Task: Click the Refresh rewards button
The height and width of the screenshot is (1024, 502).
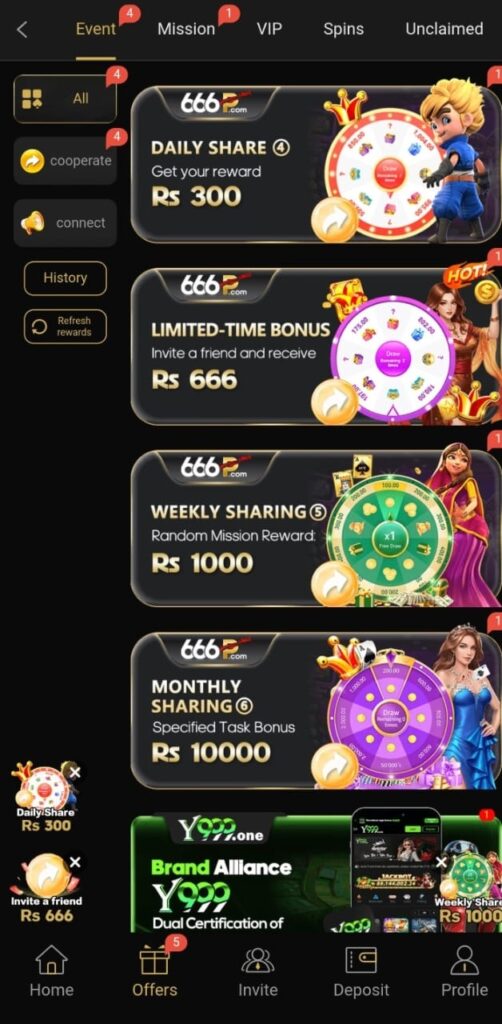Action: click(65, 326)
